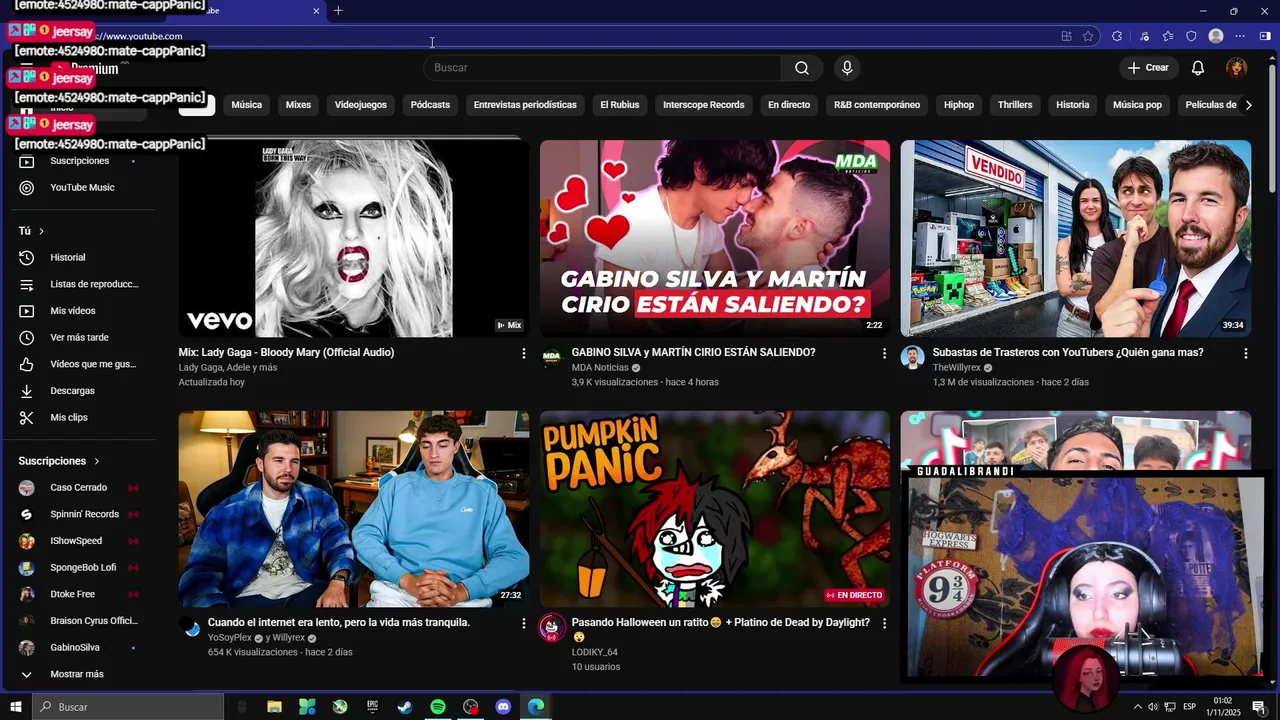Open Historial in the sidebar
1280x720 pixels.
pyautogui.click(x=68, y=257)
